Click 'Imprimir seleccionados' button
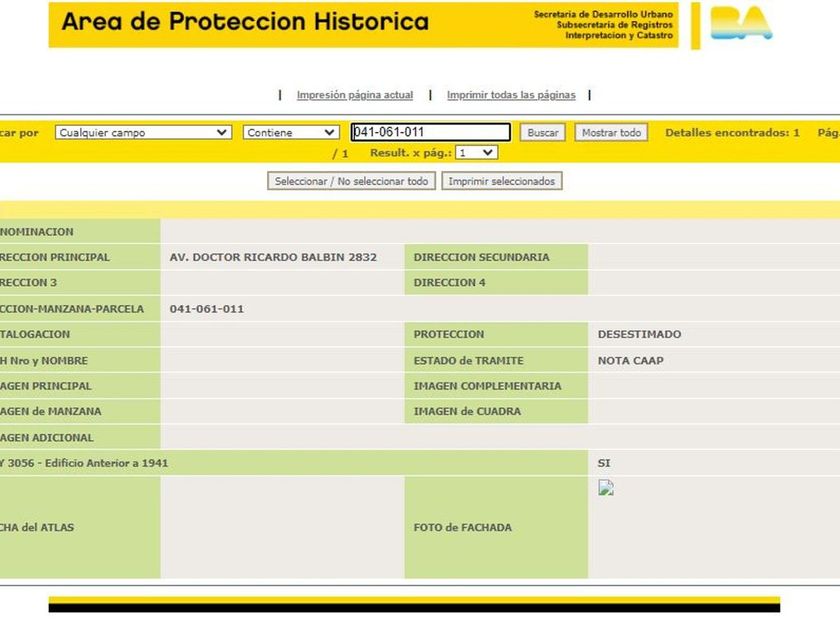The image size is (840, 630). 502,181
